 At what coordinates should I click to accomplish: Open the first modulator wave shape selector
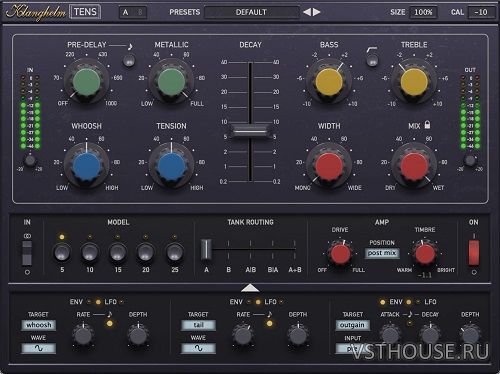pyautogui.click(x=39, y=348)
